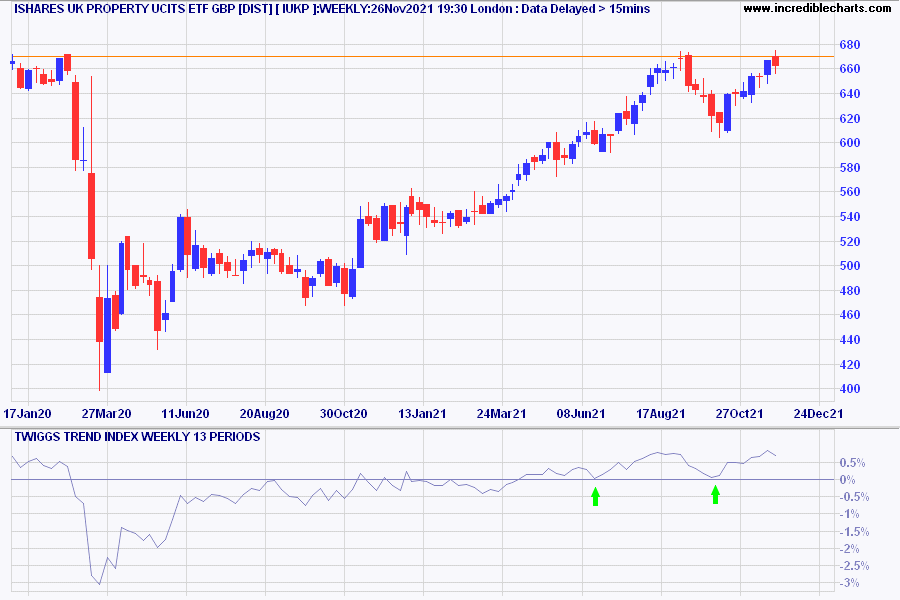Click the 20Aug20 date label
The height and width of the screenshot is (600, 900).
[x=265, y=413]
